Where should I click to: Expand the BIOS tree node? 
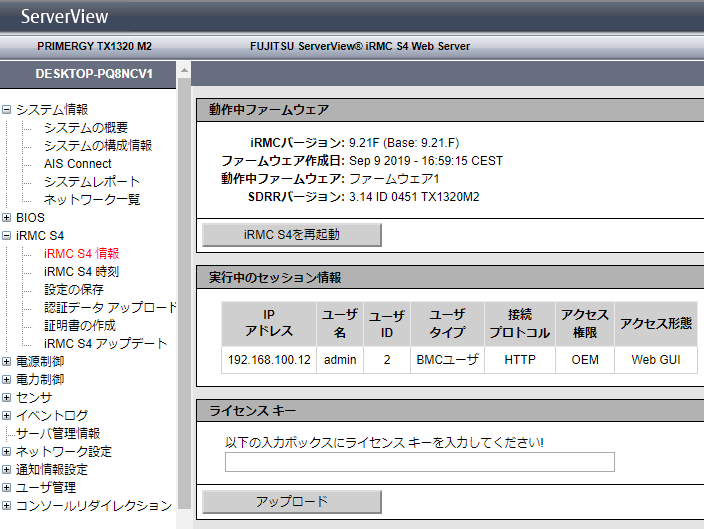pos(6,218)
